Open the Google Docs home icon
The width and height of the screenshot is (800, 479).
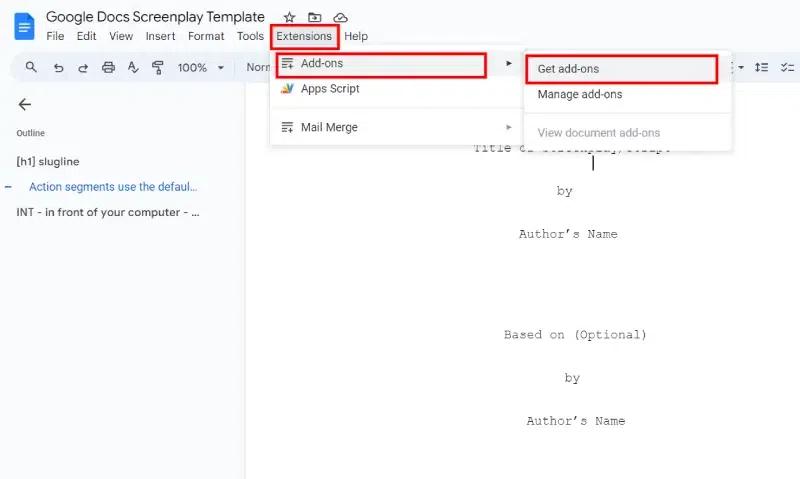coord(24,27)
